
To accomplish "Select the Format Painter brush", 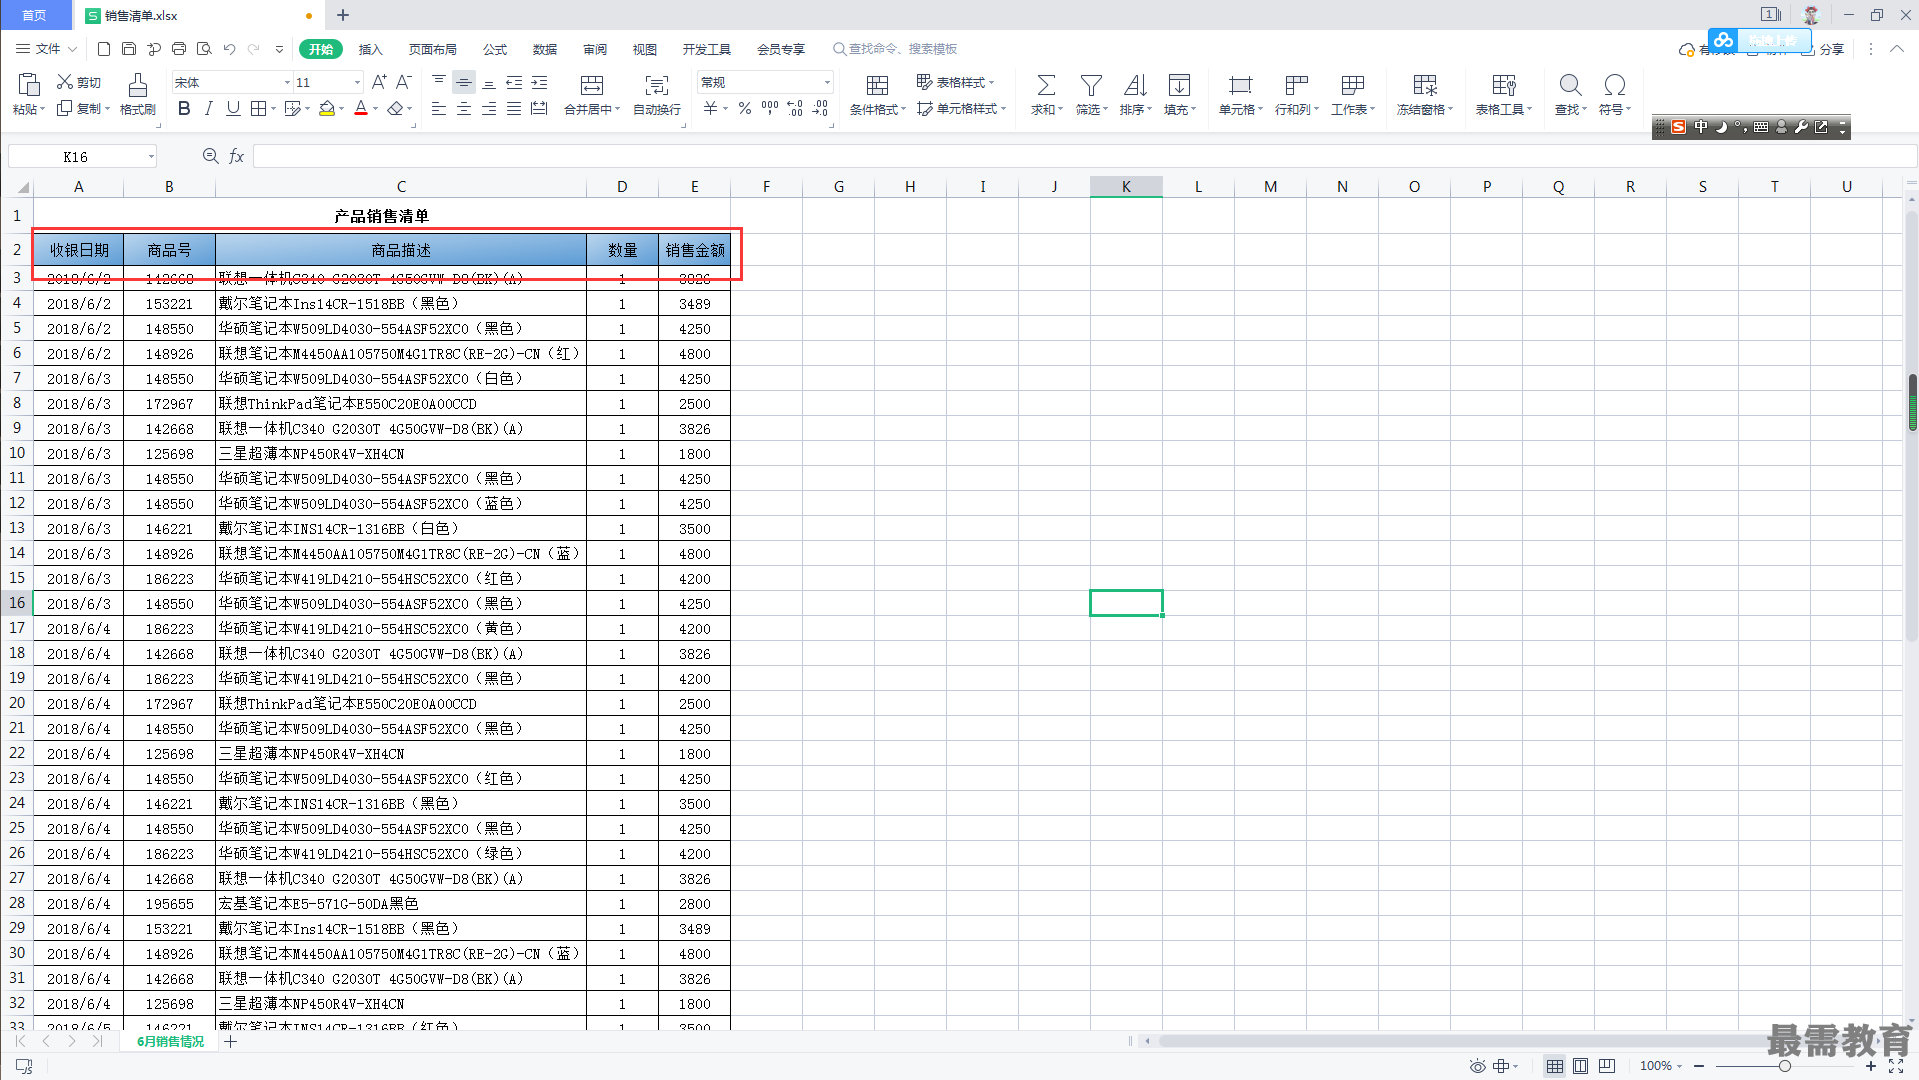I will (x=138, y=84).
